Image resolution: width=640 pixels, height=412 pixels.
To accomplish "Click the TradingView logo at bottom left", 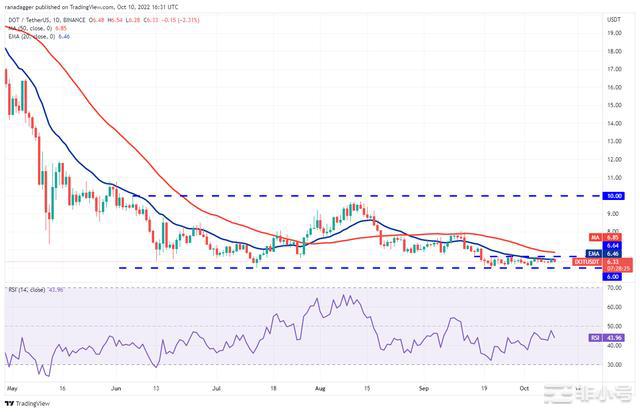I will 30,403.
